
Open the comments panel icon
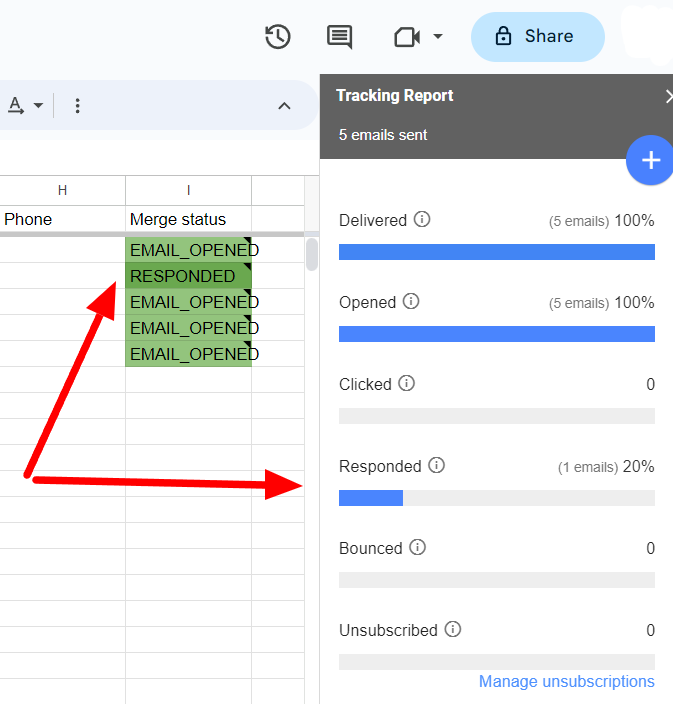(339, 37)
